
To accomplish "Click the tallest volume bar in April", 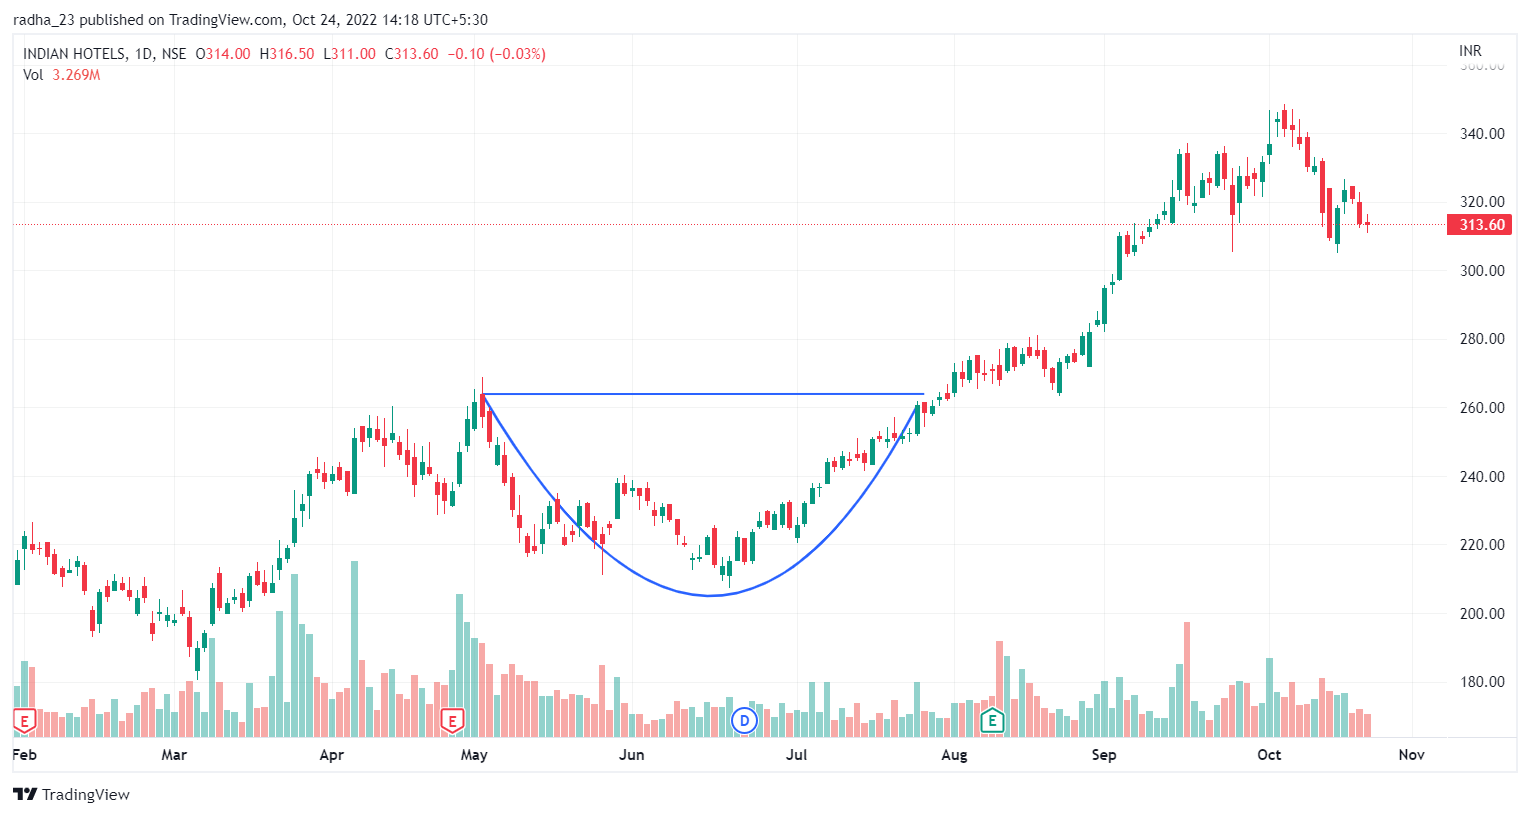I will pos(354,649).
